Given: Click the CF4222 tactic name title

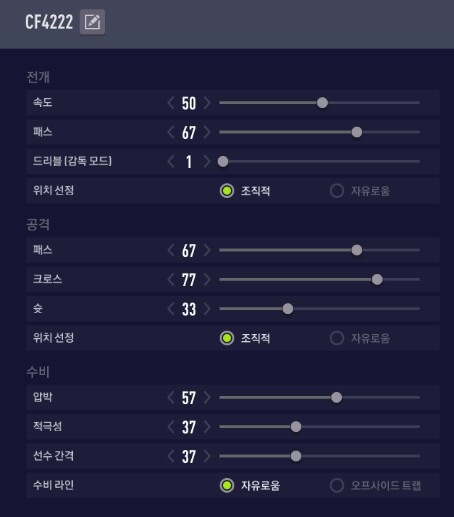Looking at the screenshot, I should pos(49,22).
